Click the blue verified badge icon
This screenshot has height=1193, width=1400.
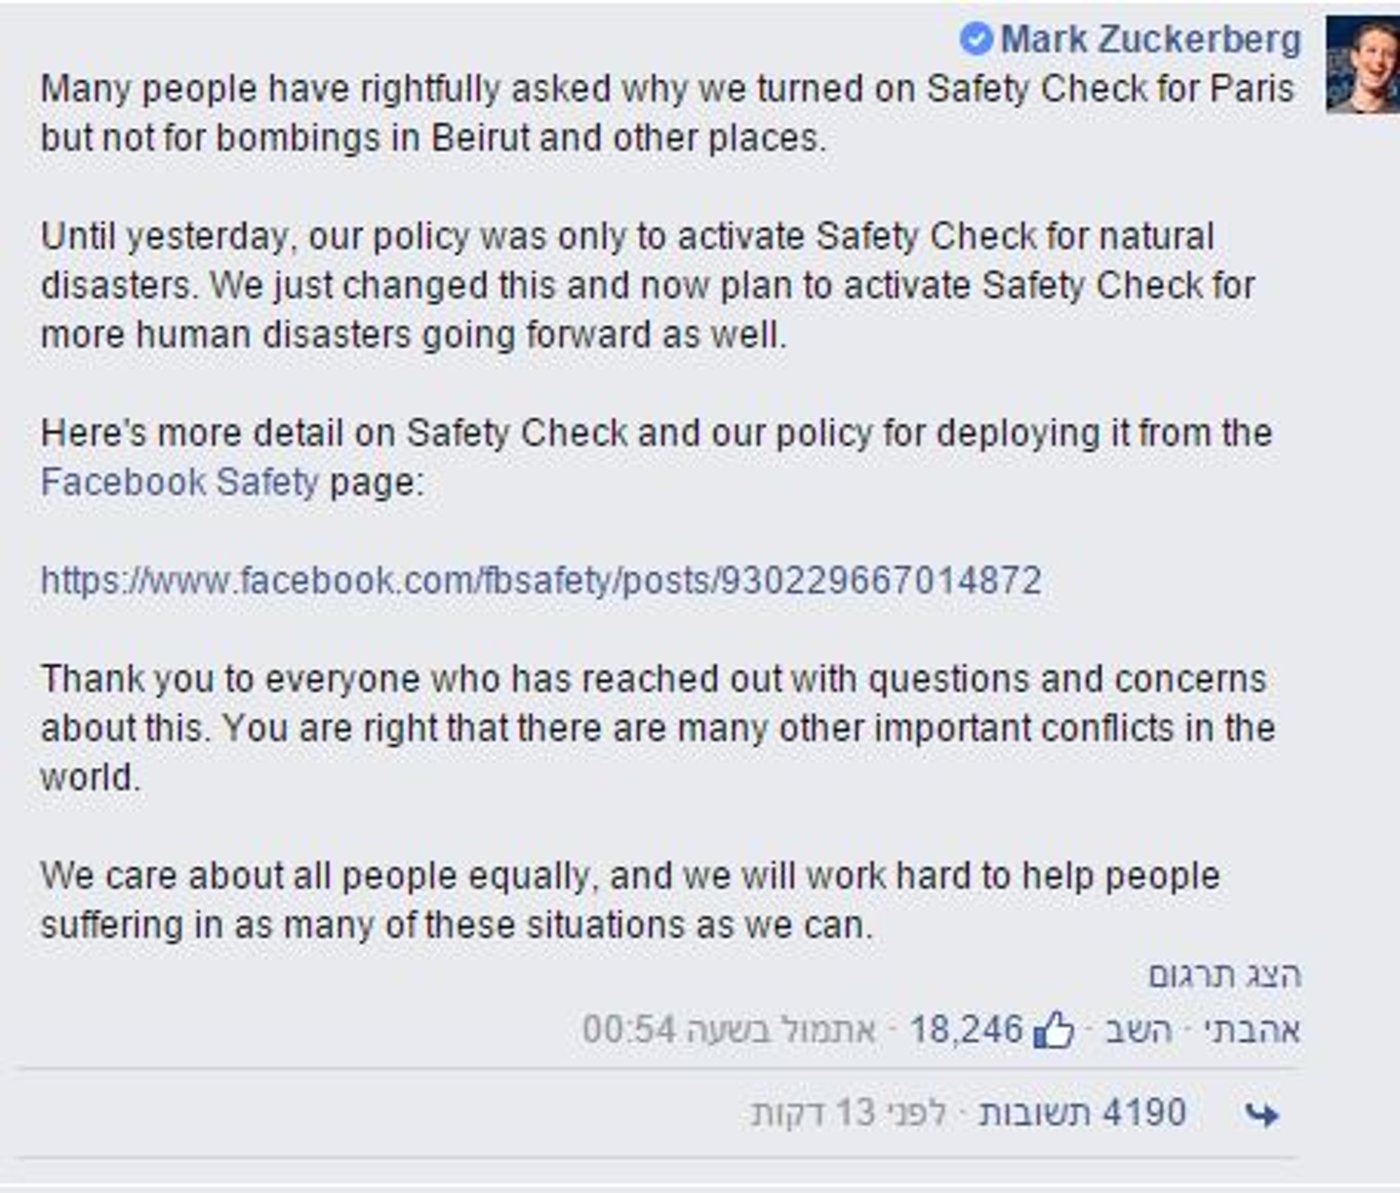pyautogui.click(x=975, y=40)
